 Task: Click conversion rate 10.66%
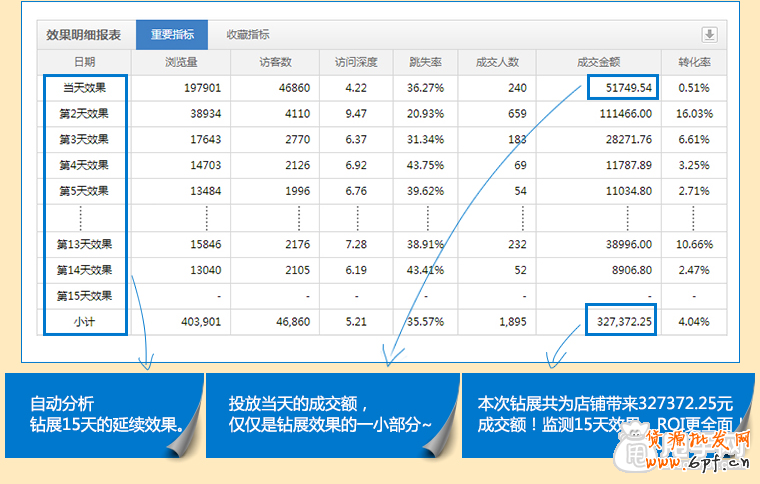pos(695,244)
